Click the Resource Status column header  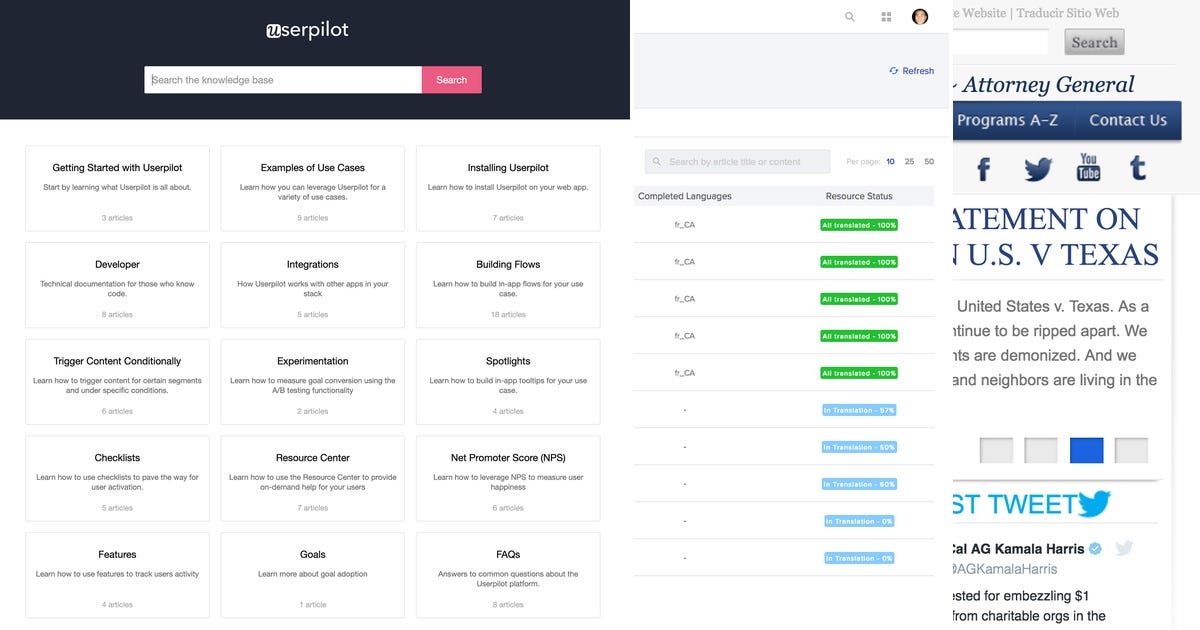(x=859, y=196)
